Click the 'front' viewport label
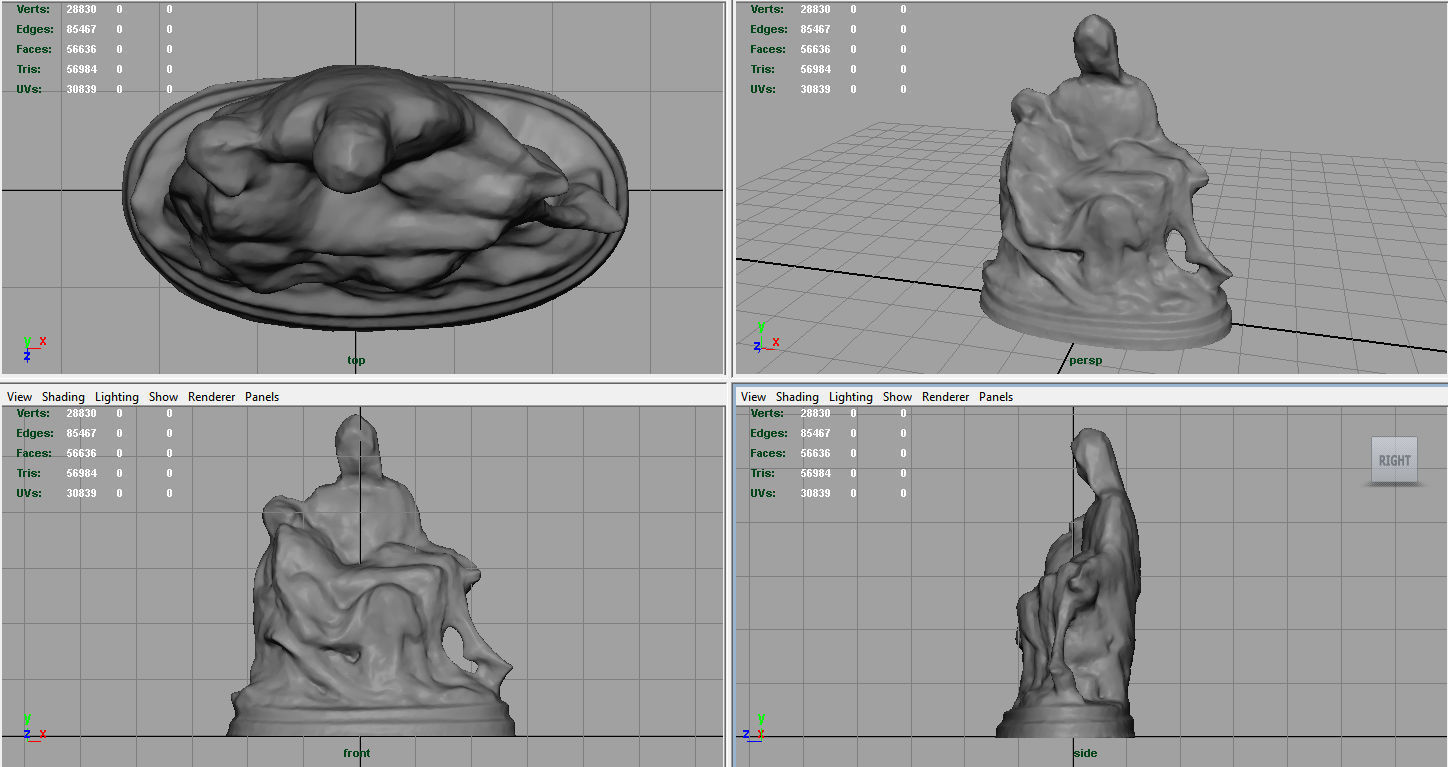Screen dimensions: 1448x767 (356, 753)
